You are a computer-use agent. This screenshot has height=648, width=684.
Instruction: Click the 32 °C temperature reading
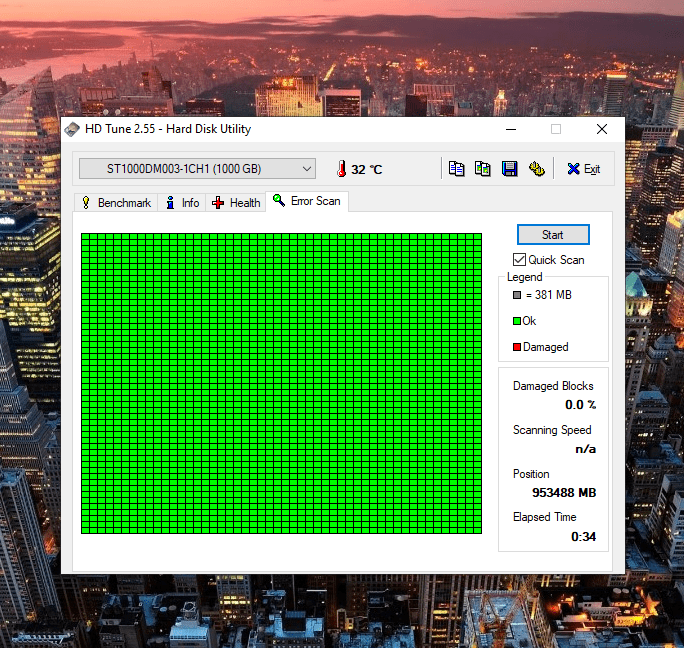(367, 169)
